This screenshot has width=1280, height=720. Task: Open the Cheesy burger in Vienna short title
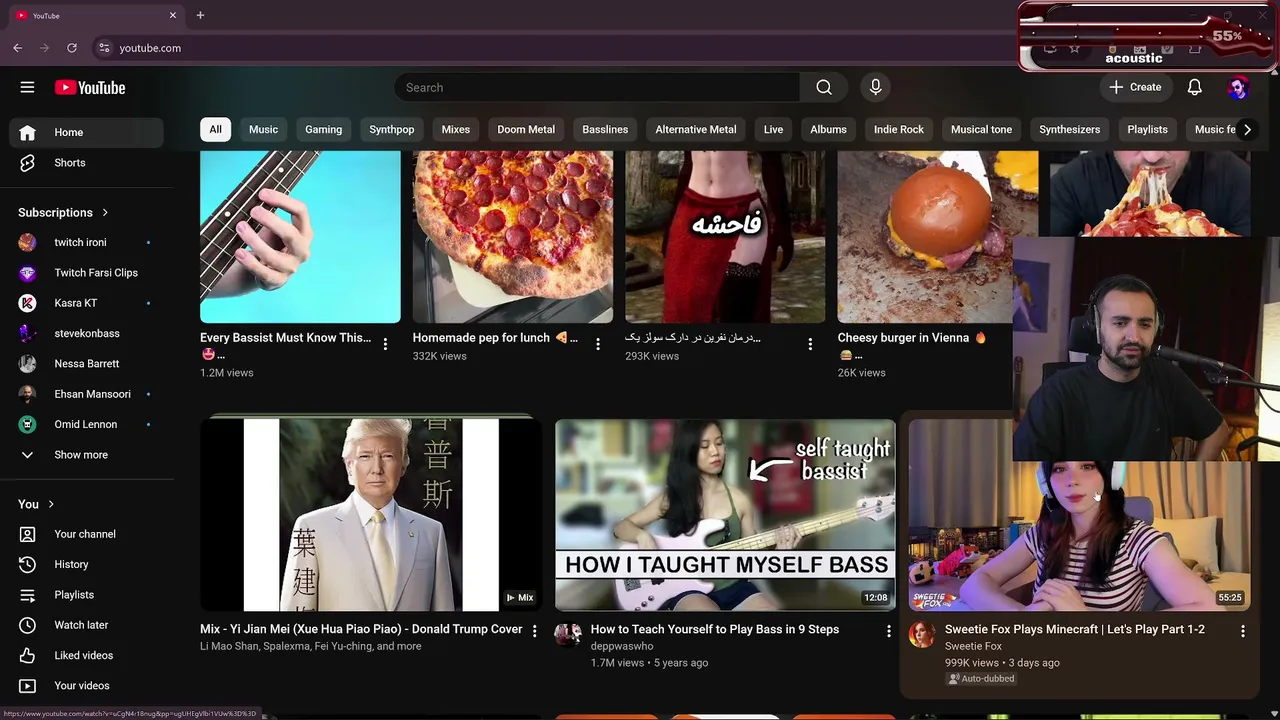tap(911, 345)
